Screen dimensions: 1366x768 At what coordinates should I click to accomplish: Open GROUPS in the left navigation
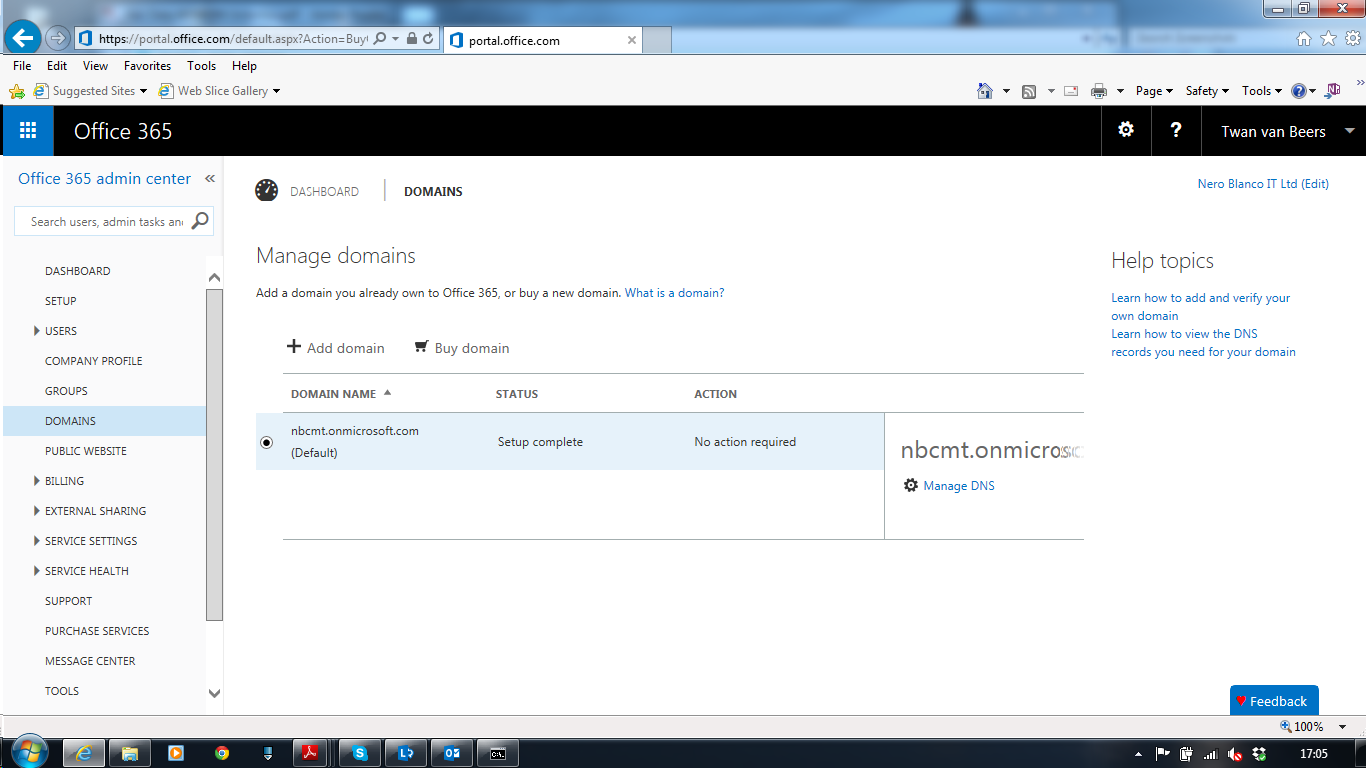click(66, 391)
